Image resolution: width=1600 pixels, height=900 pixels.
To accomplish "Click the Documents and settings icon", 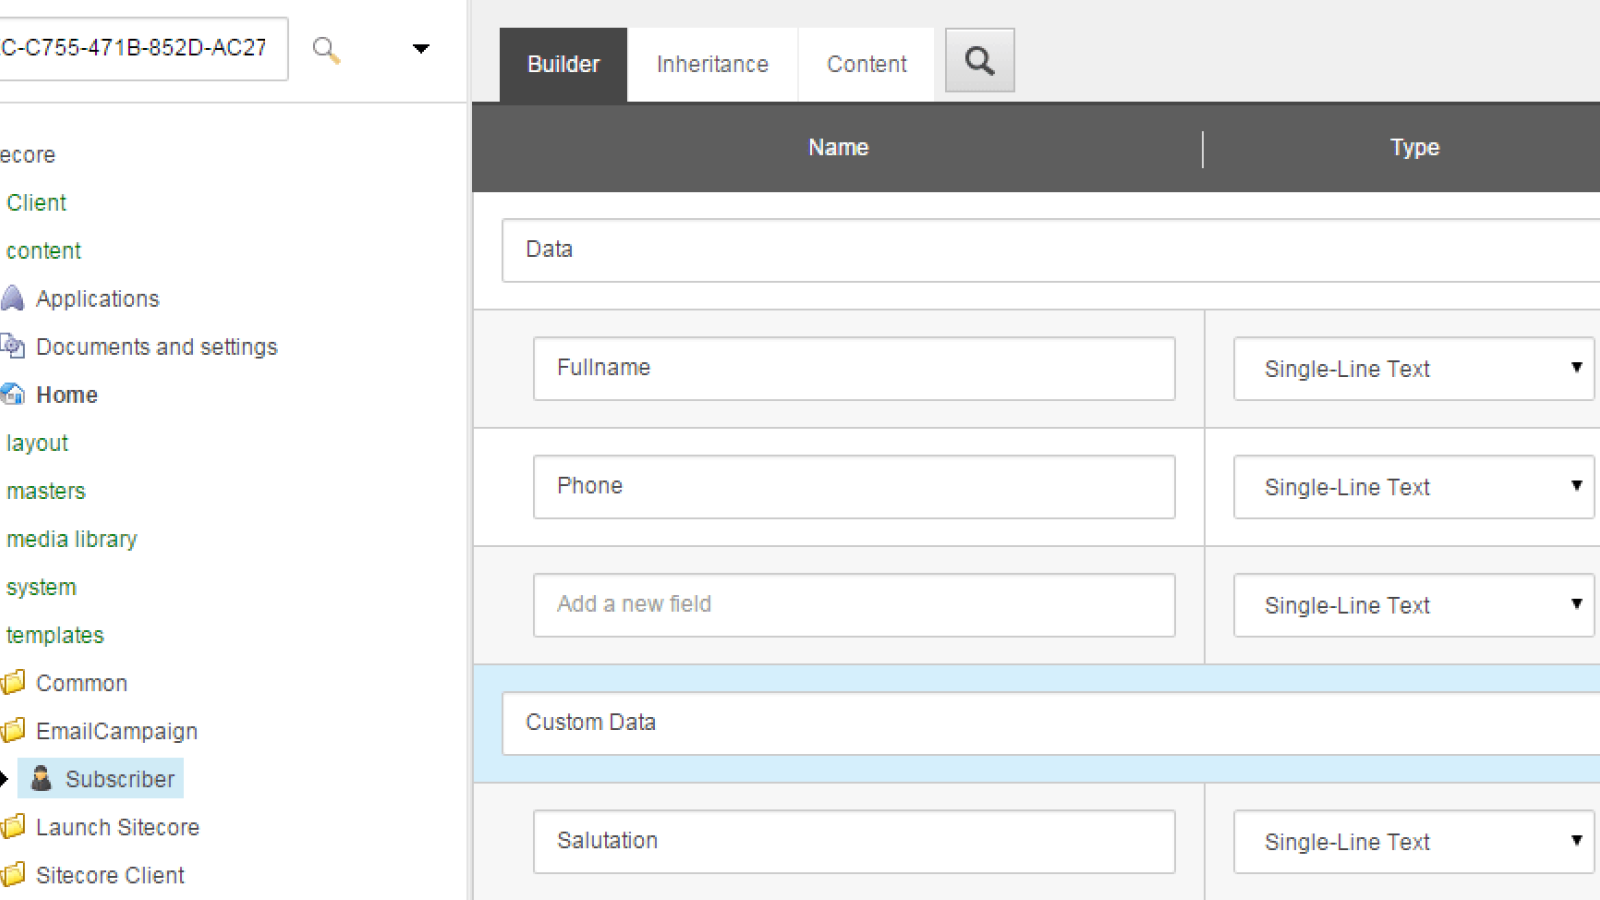I will (13, 346).
